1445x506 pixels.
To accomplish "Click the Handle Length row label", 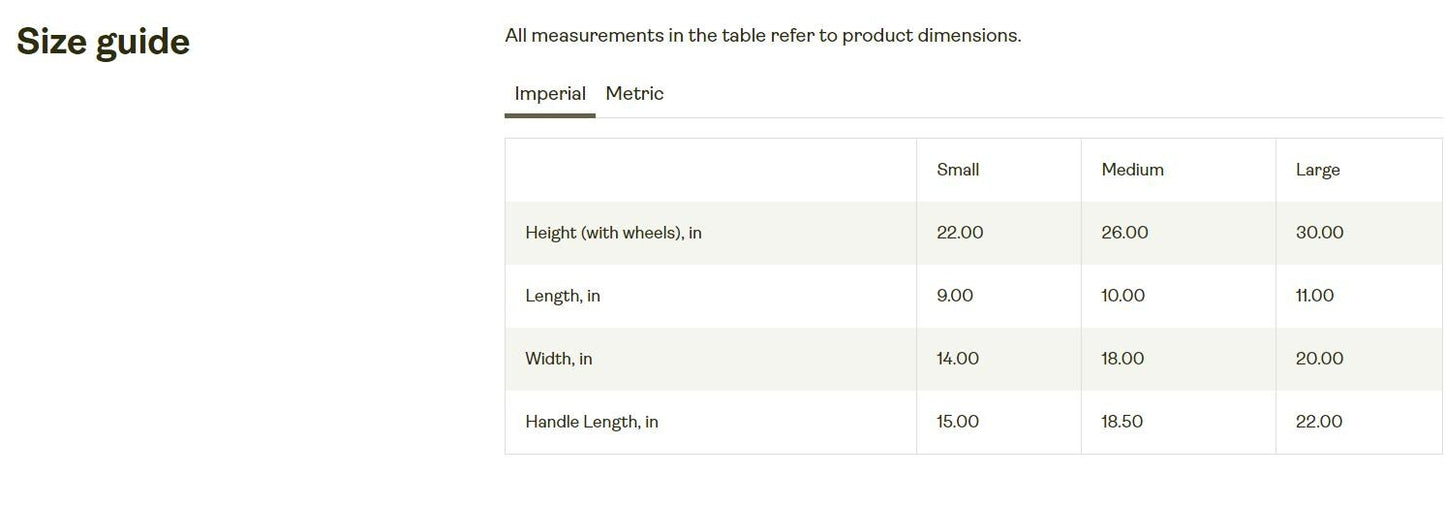I will pos(591,422).
